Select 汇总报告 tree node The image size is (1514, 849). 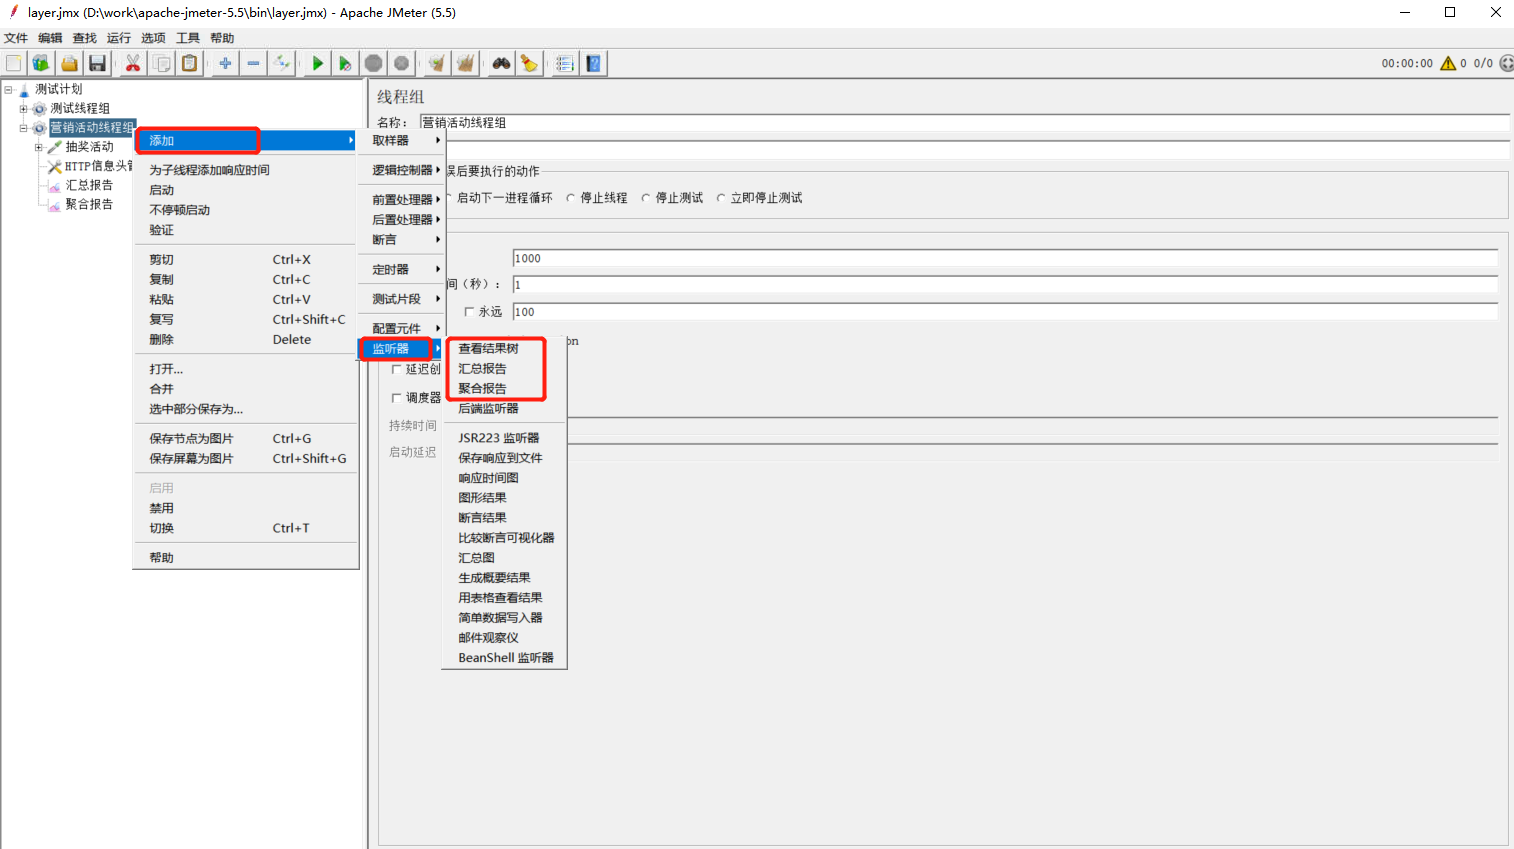(x=89, y=185)
